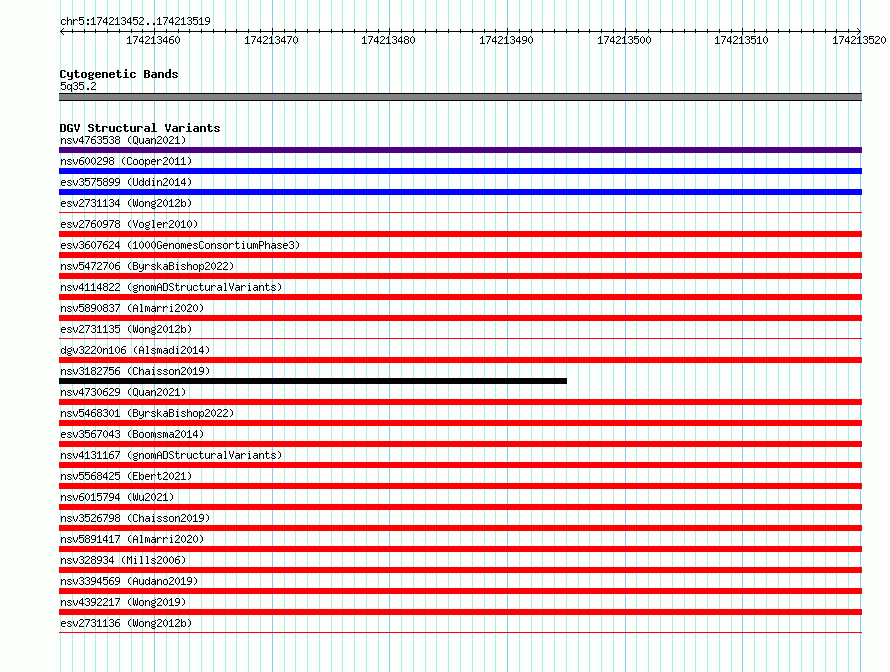This screenshot has height=672, width=890.
Task: Open nsv4114822 (gnomADStructuralVariants) entry
Action: (x=171, y=287)
